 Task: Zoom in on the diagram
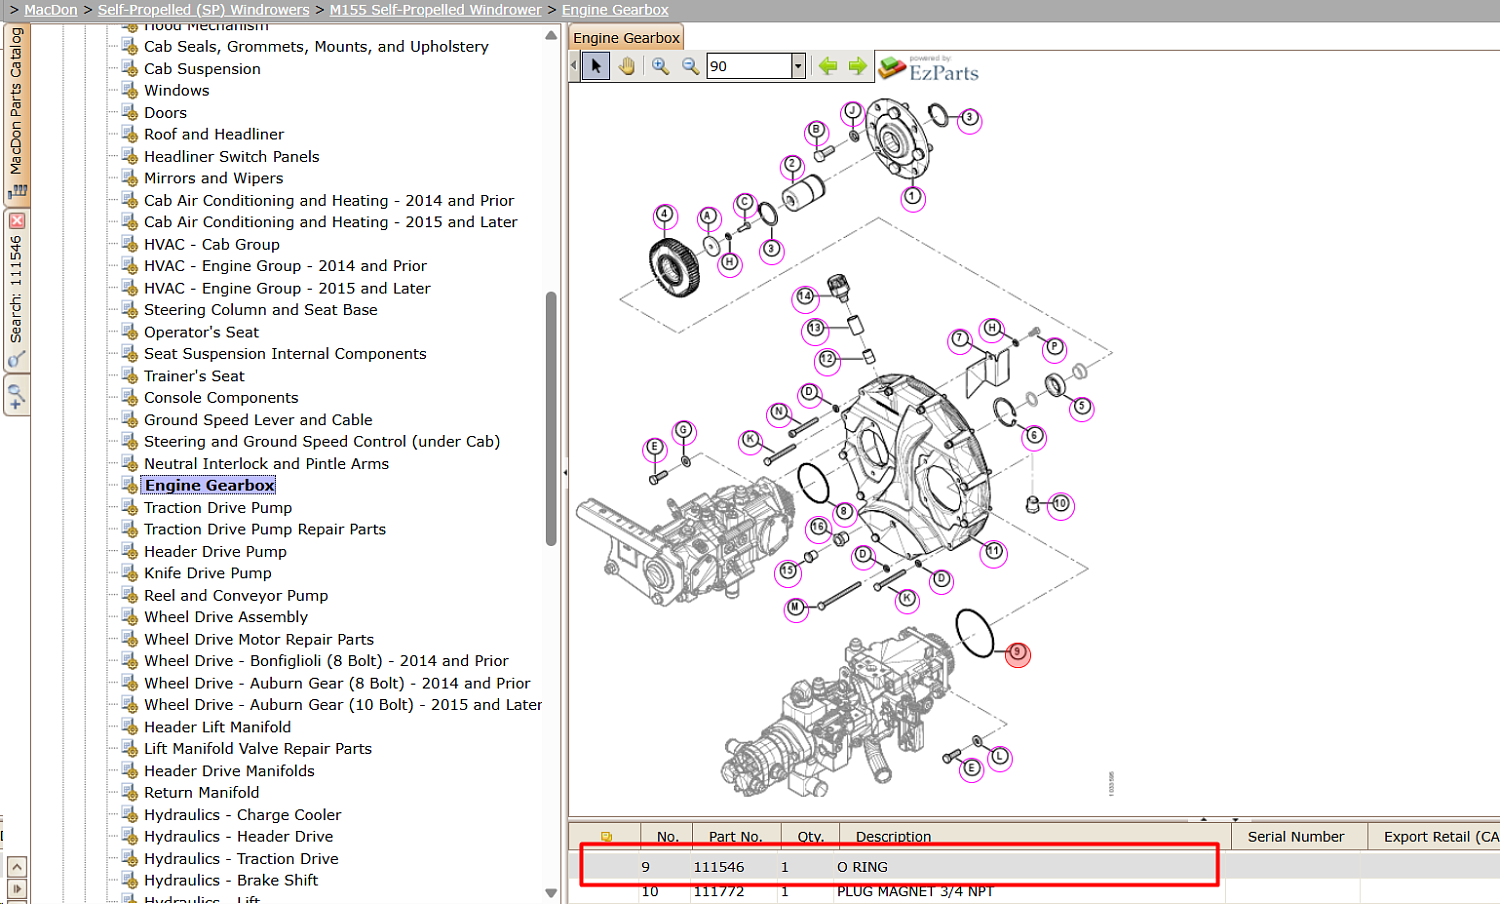click(660, 66)
